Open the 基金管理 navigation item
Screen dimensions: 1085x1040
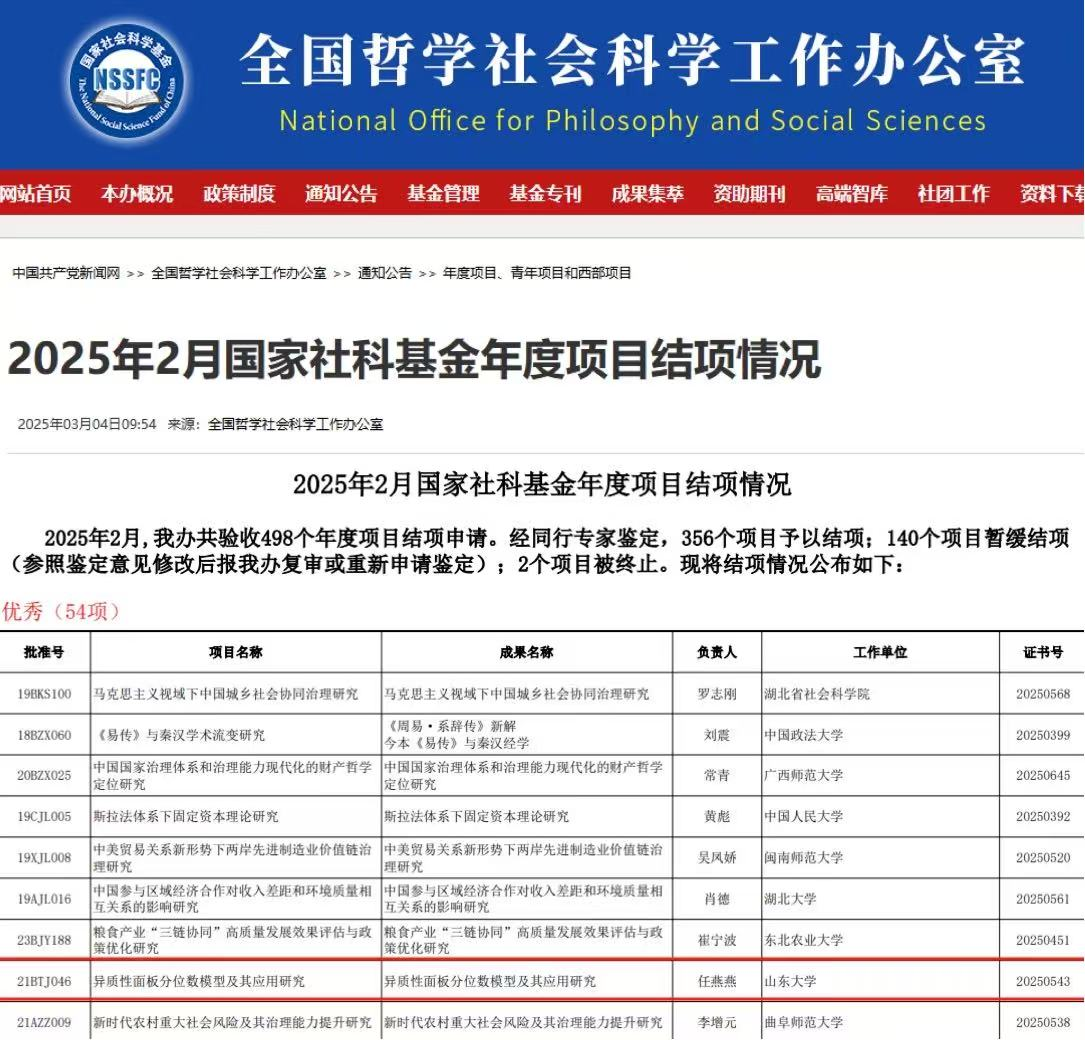[443, 194]
